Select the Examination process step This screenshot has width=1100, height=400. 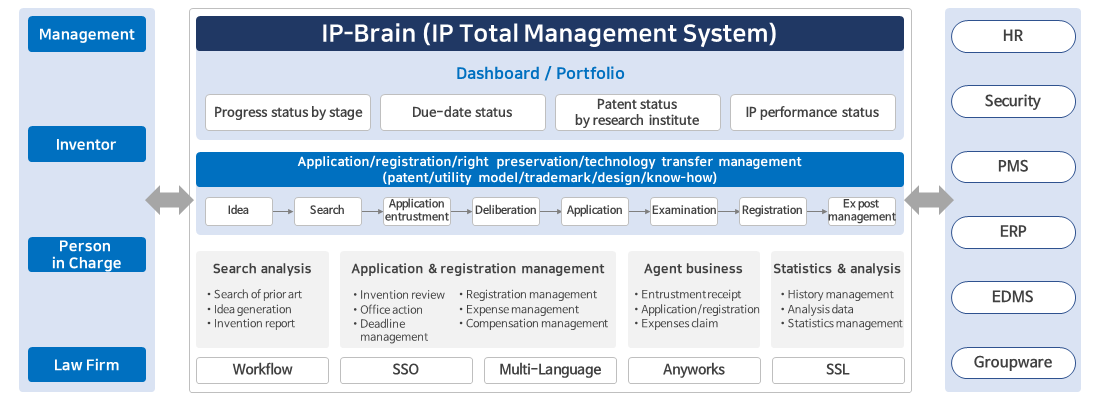(684, 211)
